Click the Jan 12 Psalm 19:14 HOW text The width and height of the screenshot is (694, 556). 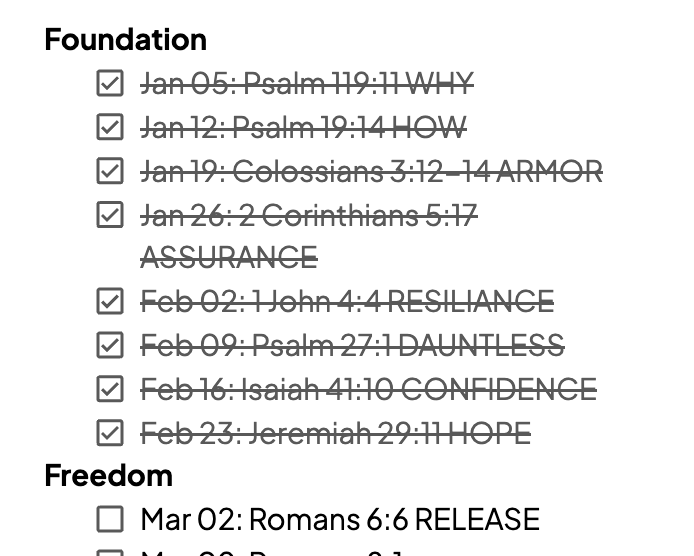pyautogui.click(x=304, y=127)
